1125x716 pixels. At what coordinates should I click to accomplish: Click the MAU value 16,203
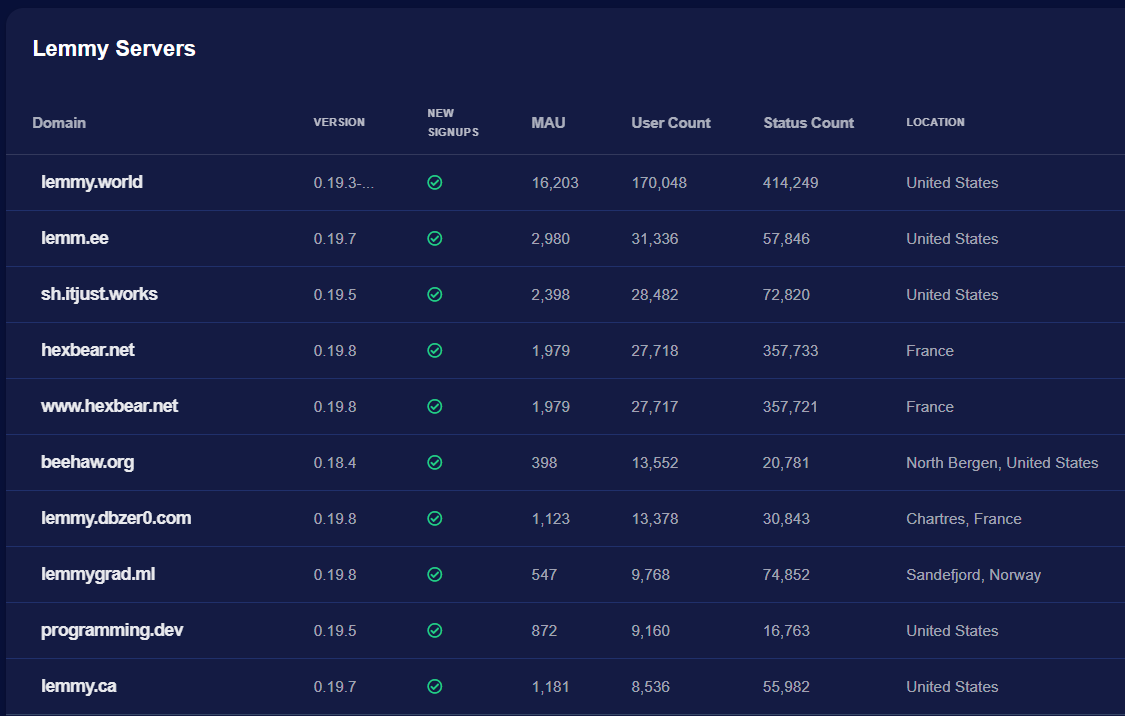point(555,183)
